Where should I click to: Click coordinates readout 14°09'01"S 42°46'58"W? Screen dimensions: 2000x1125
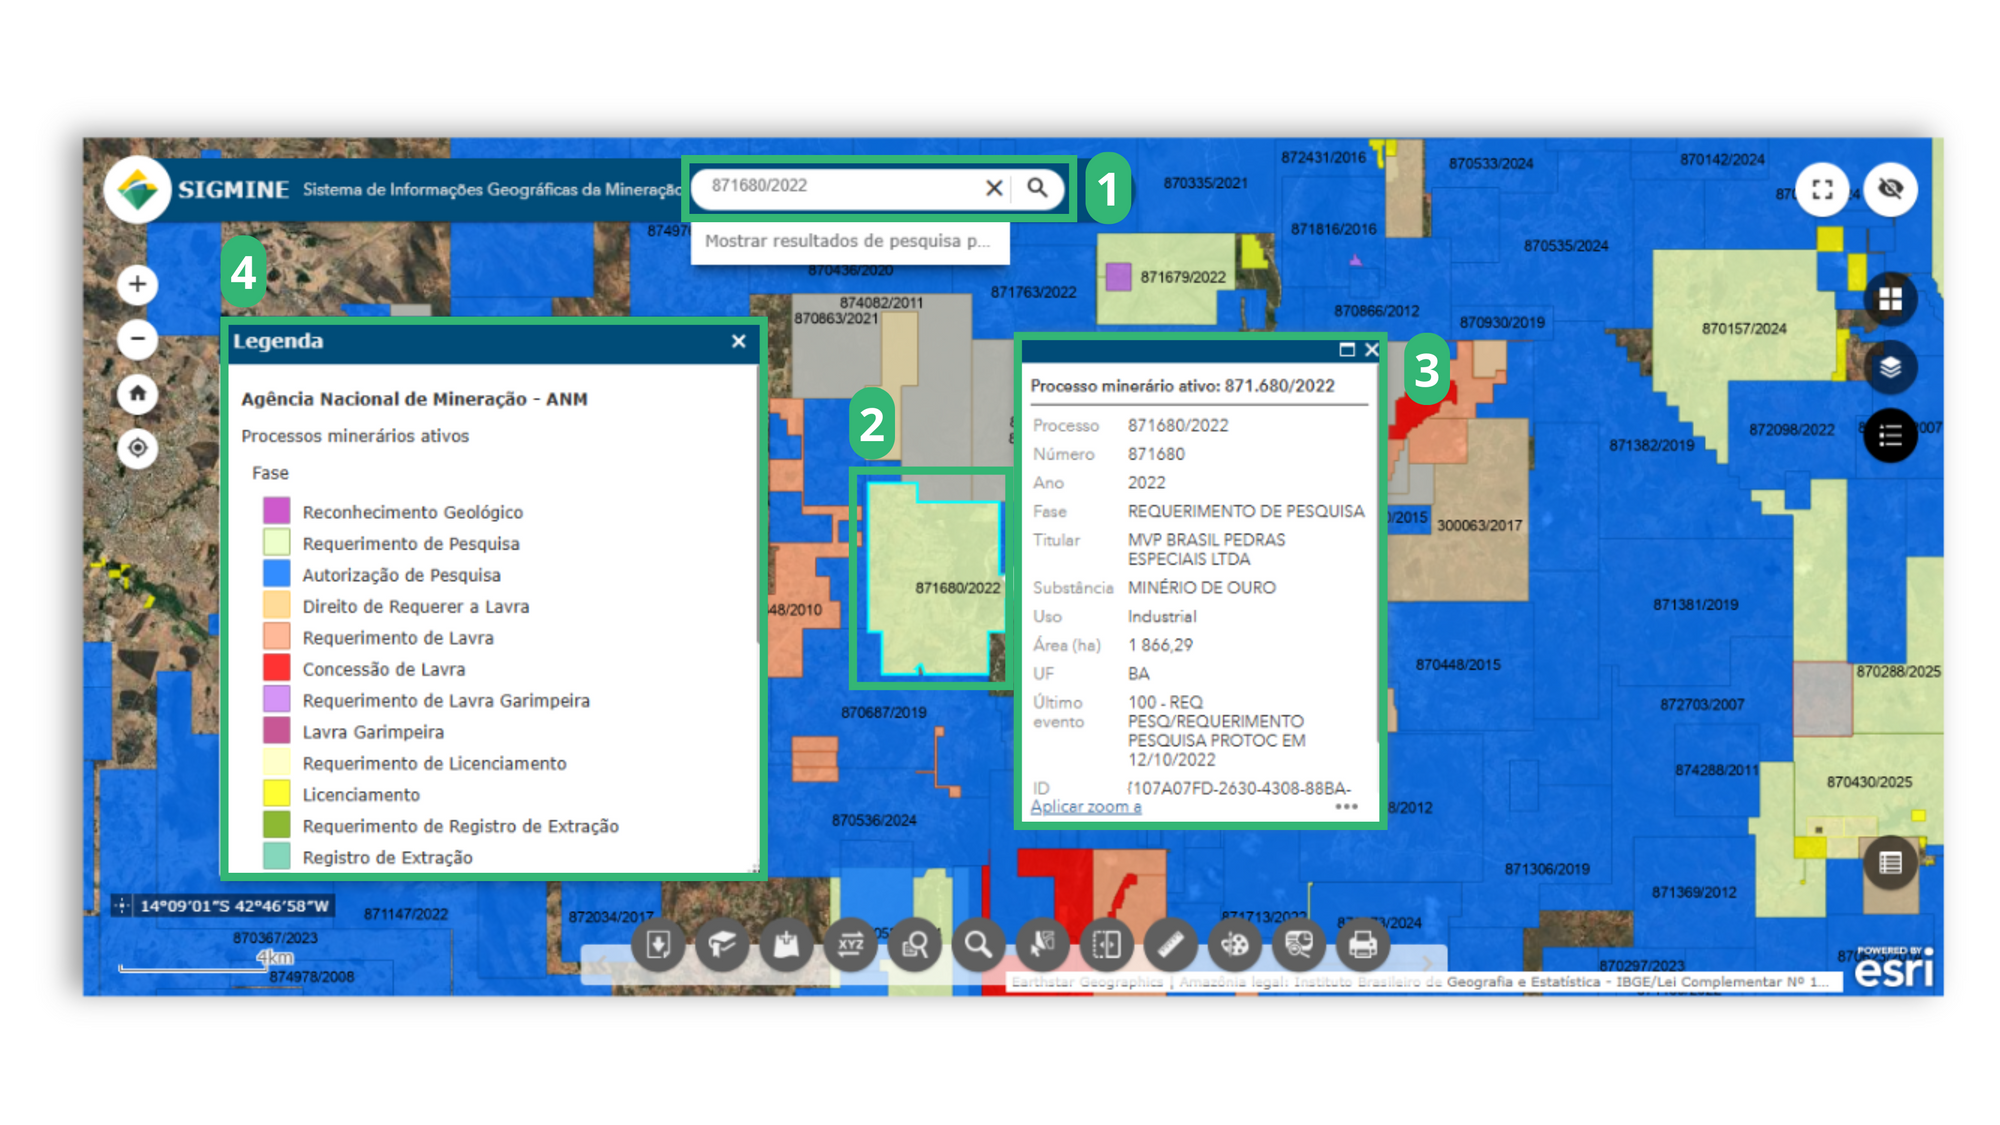[x=234, y=906]
